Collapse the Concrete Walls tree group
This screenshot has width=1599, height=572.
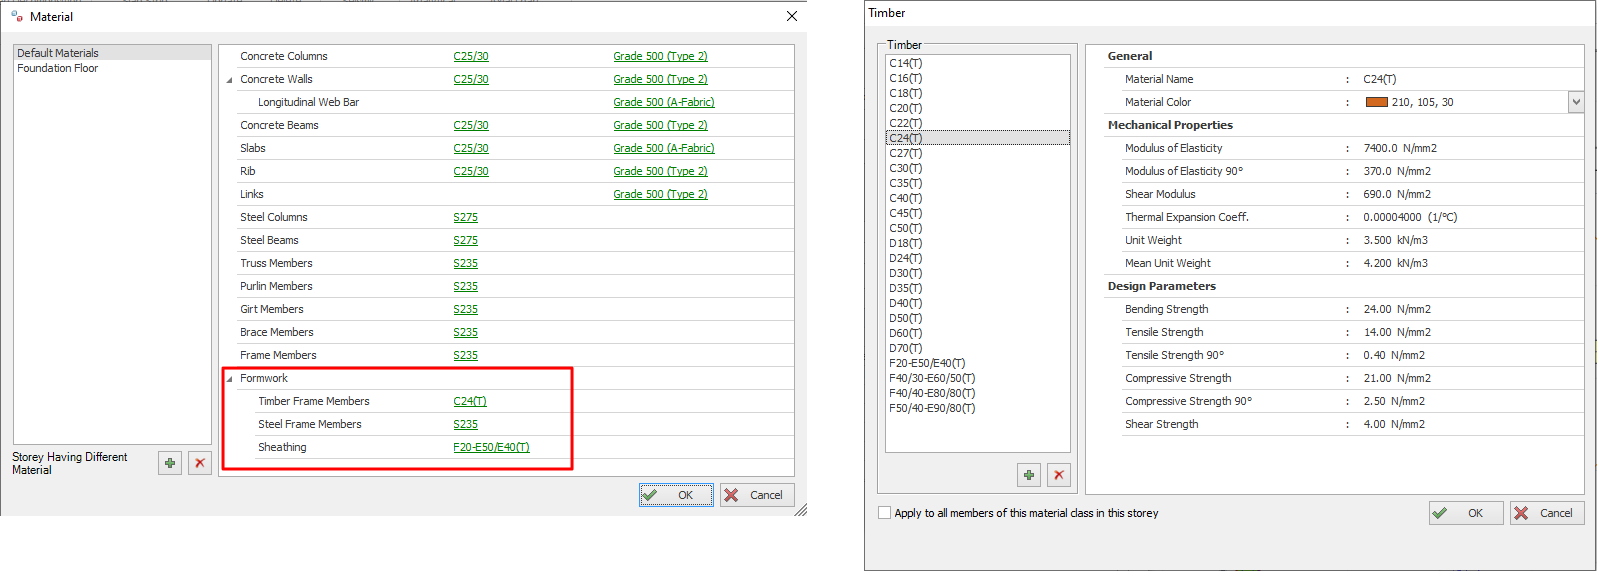(x=229, y=80)
